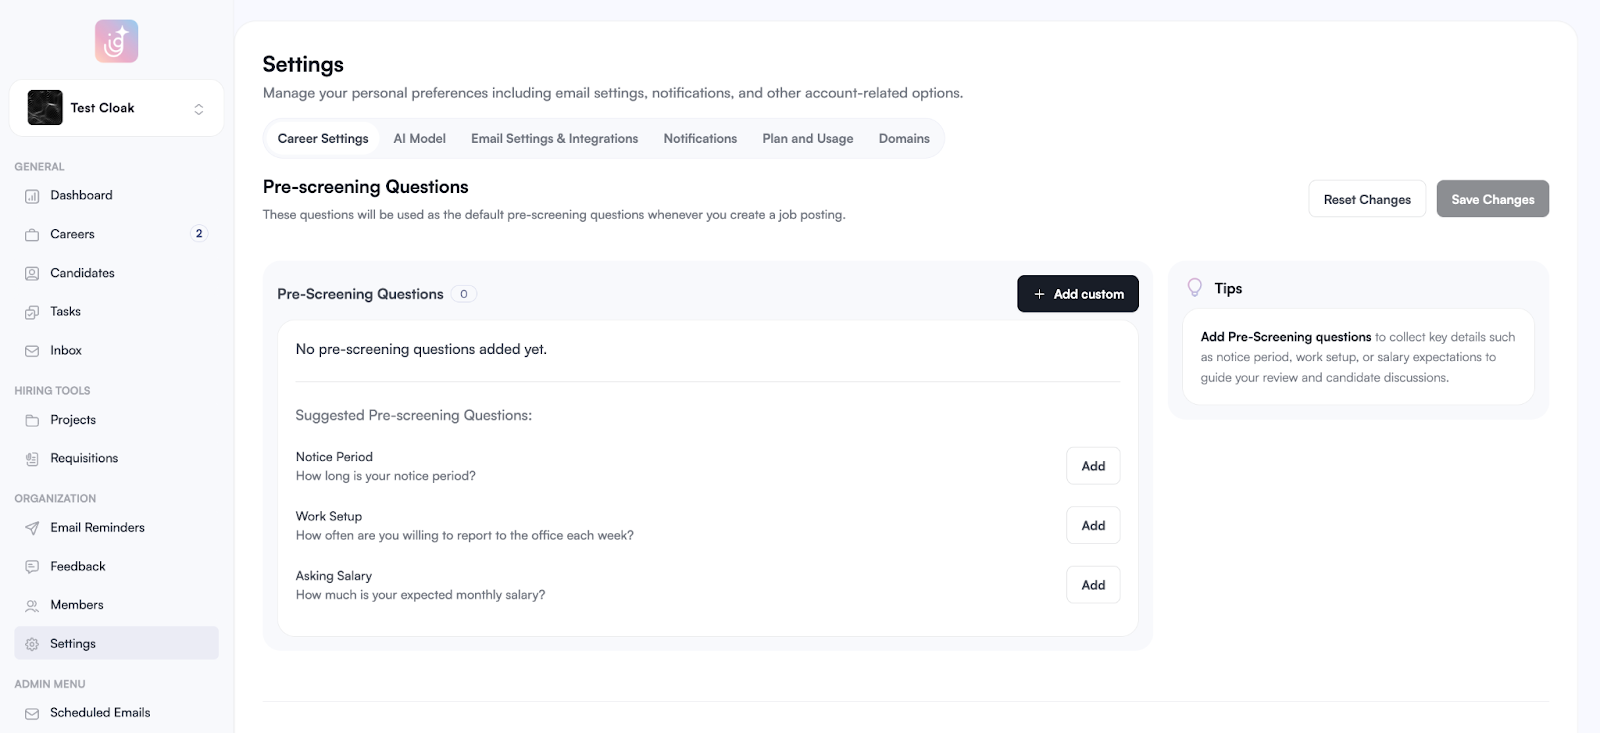Expand the Test Cloak workspace switcher

tap(198, 109)
